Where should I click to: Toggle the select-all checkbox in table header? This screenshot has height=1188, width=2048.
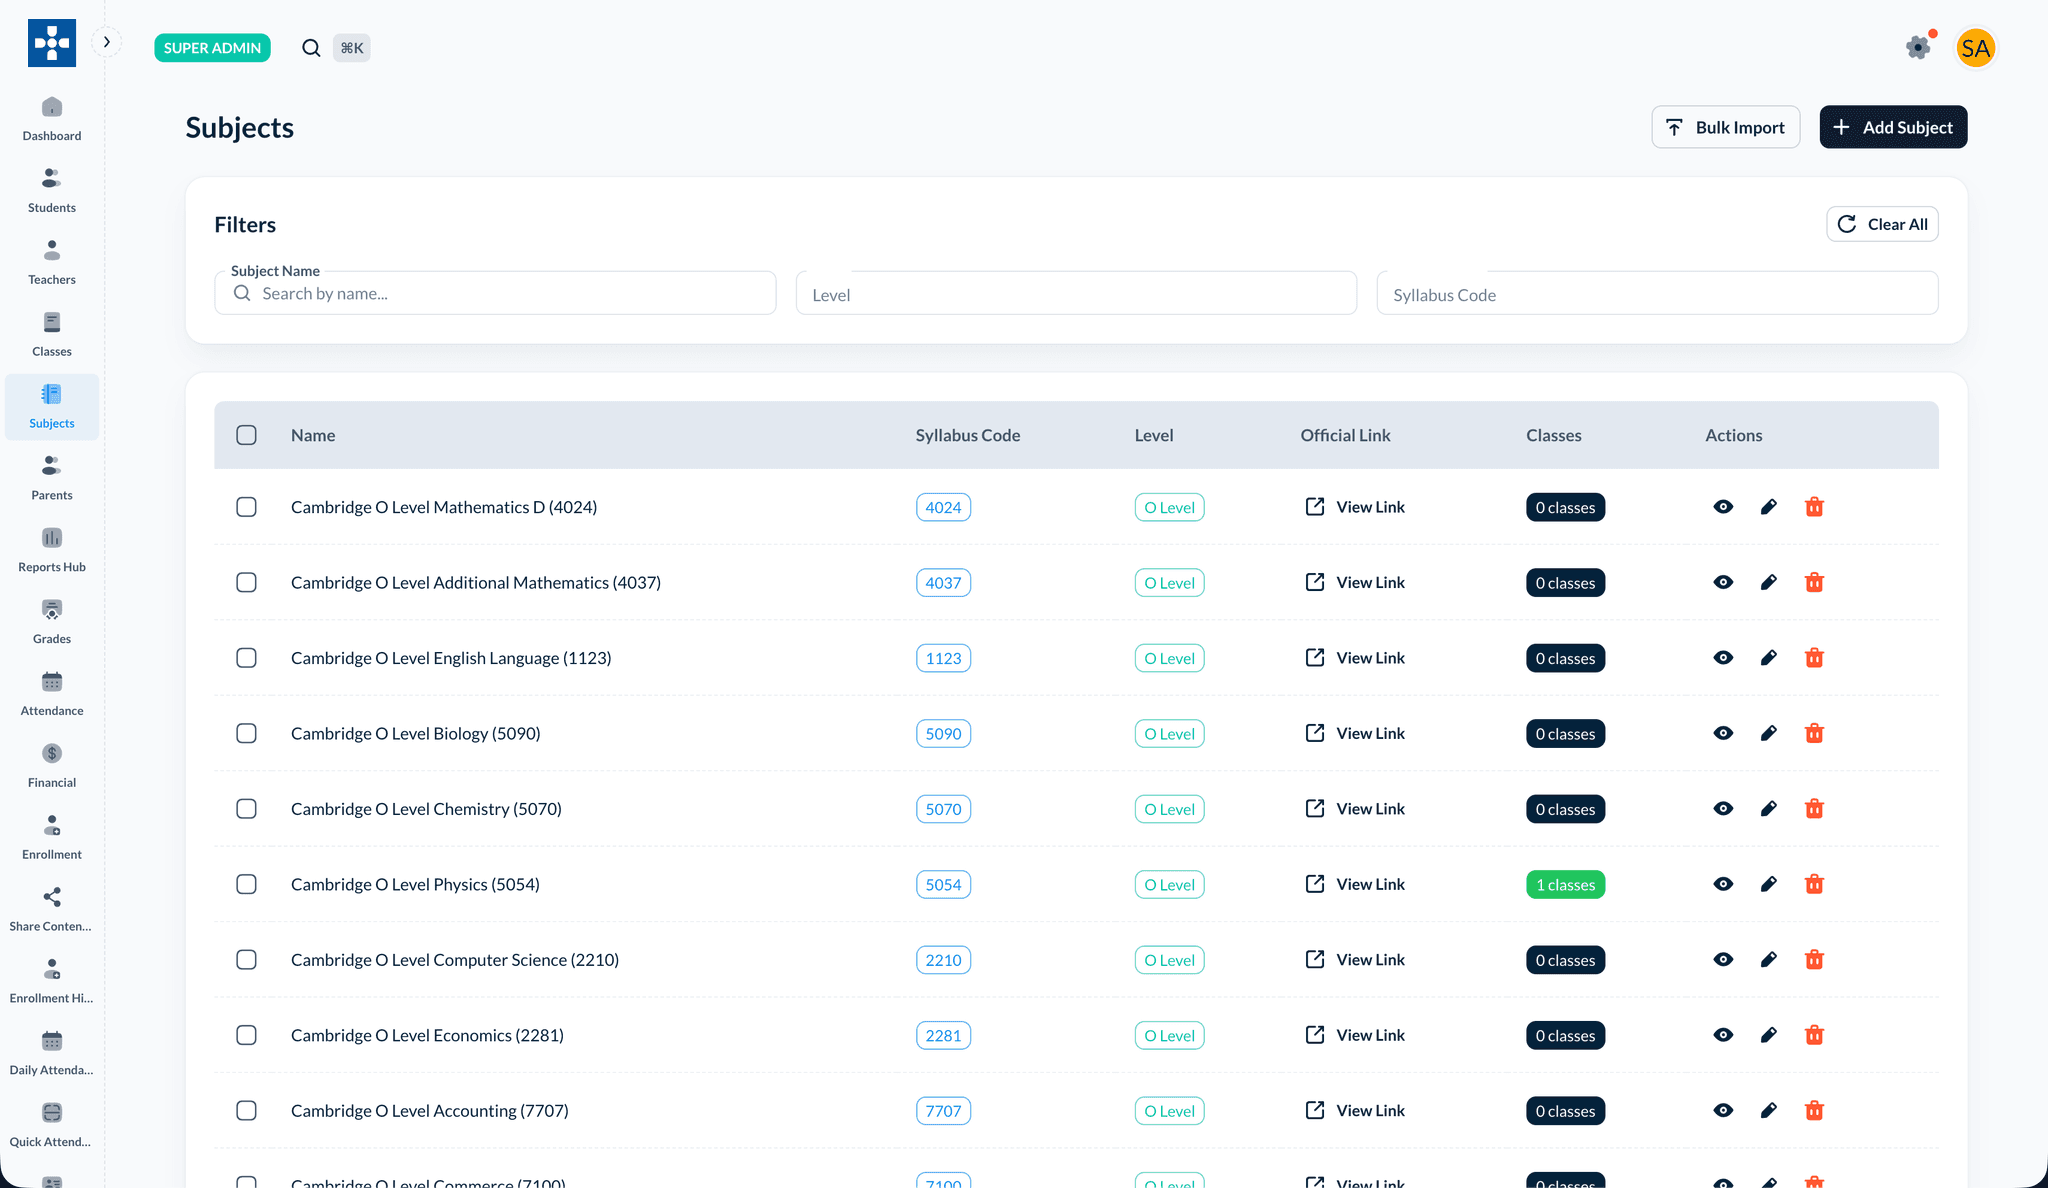click(x=246, y=435)
